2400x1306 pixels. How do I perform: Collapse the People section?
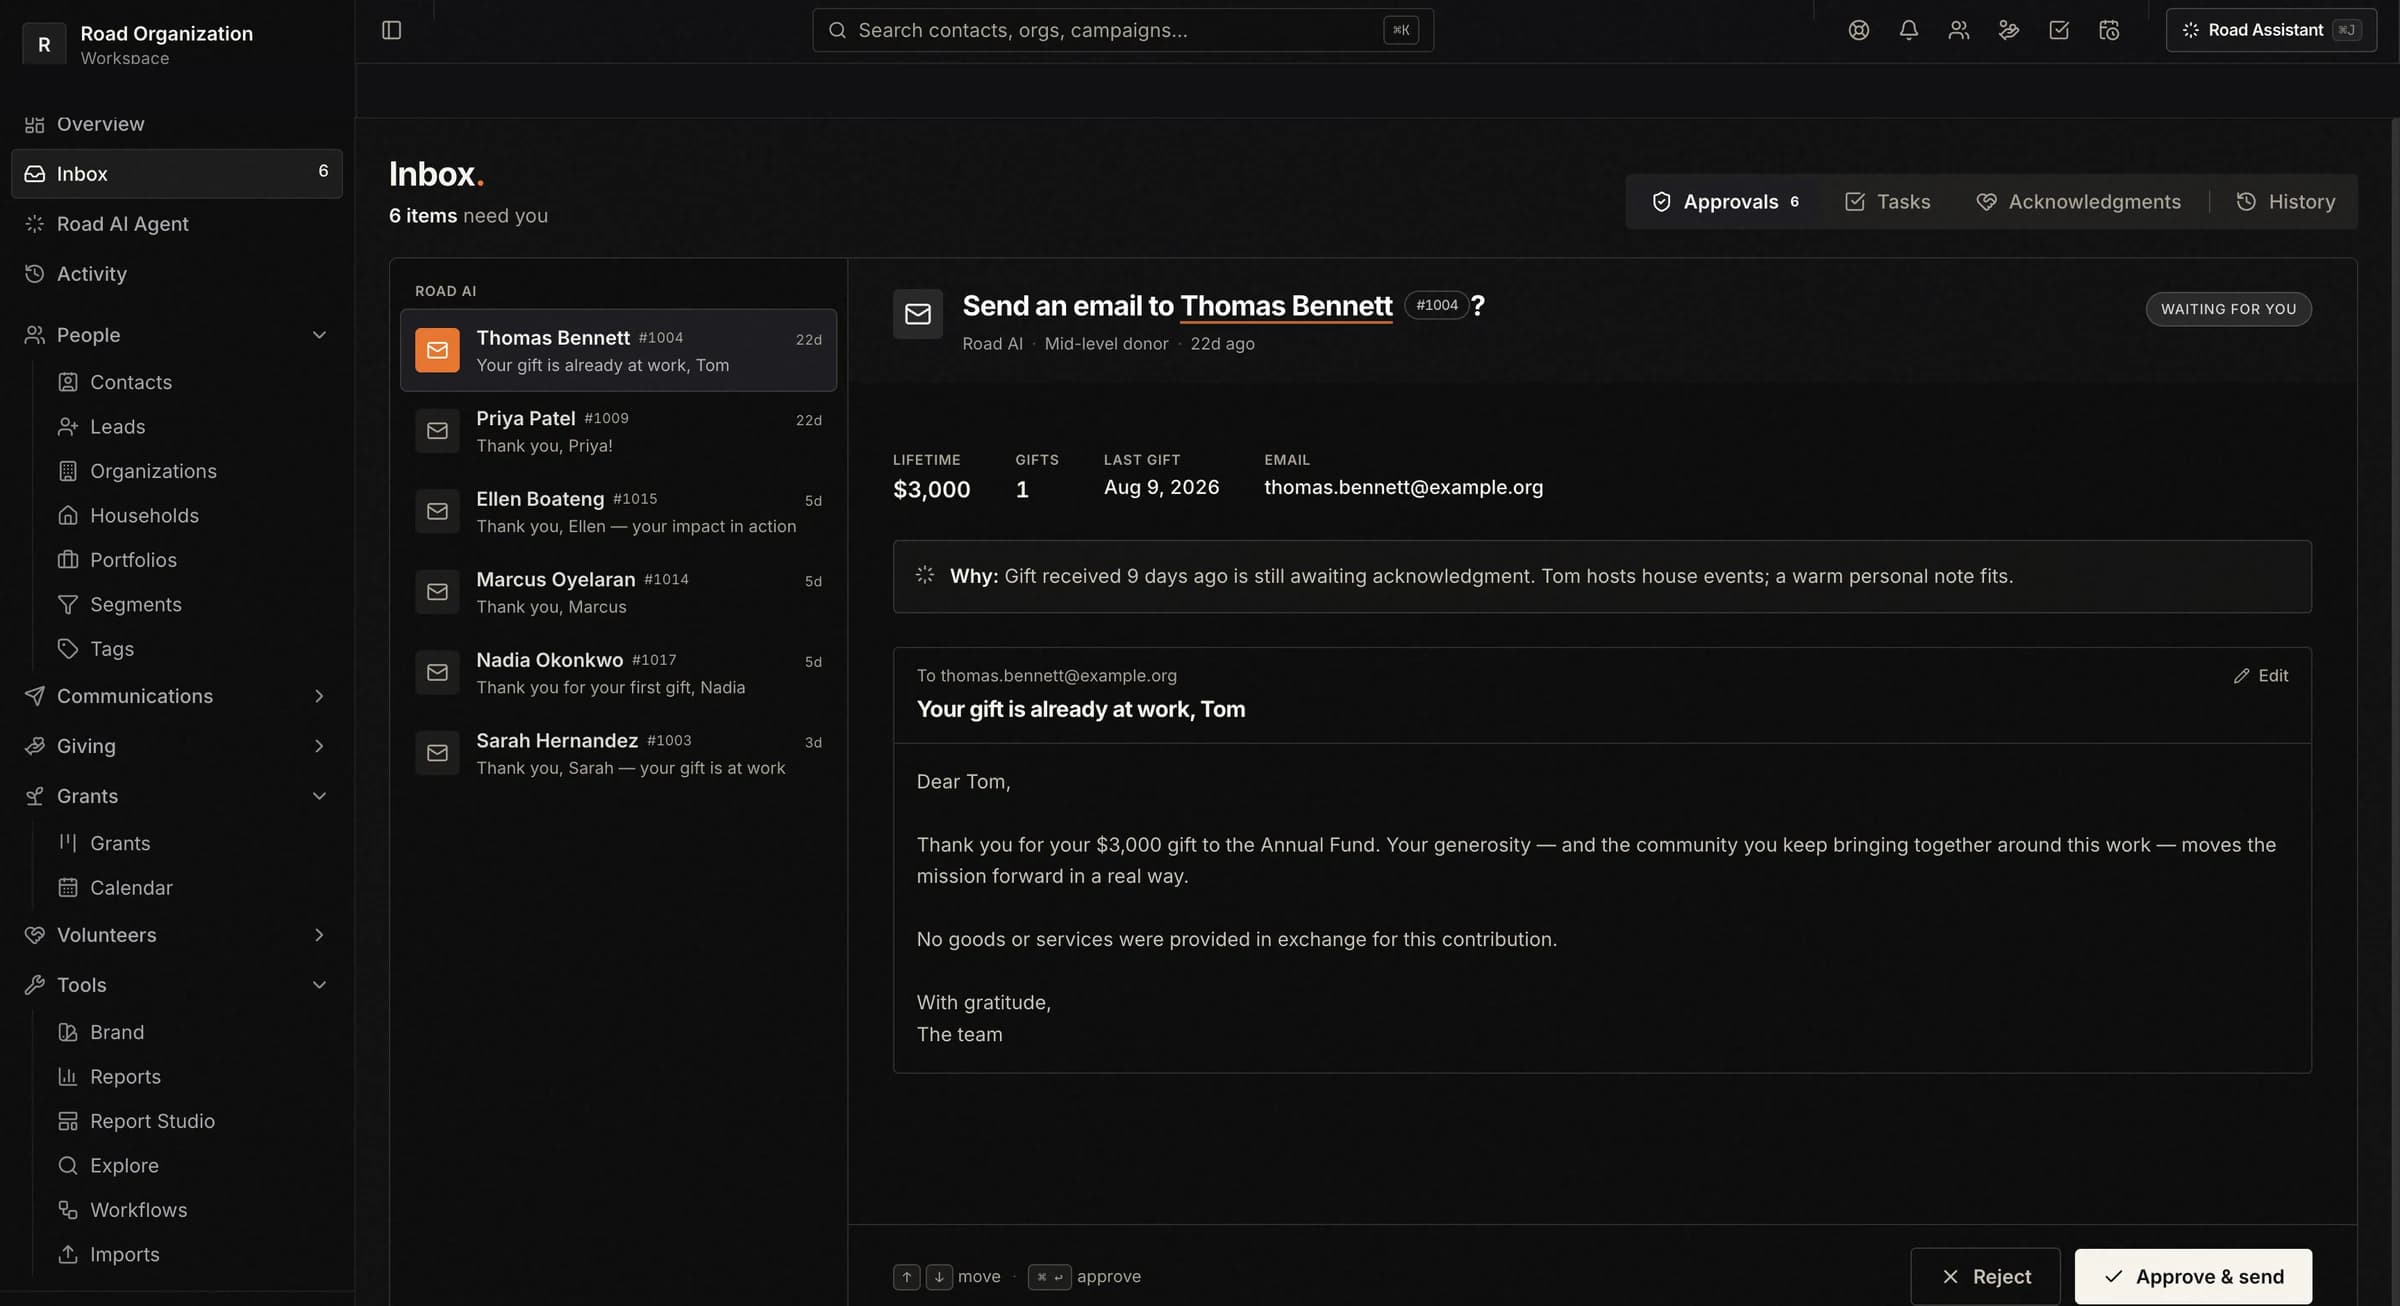(x=319, y=335)
